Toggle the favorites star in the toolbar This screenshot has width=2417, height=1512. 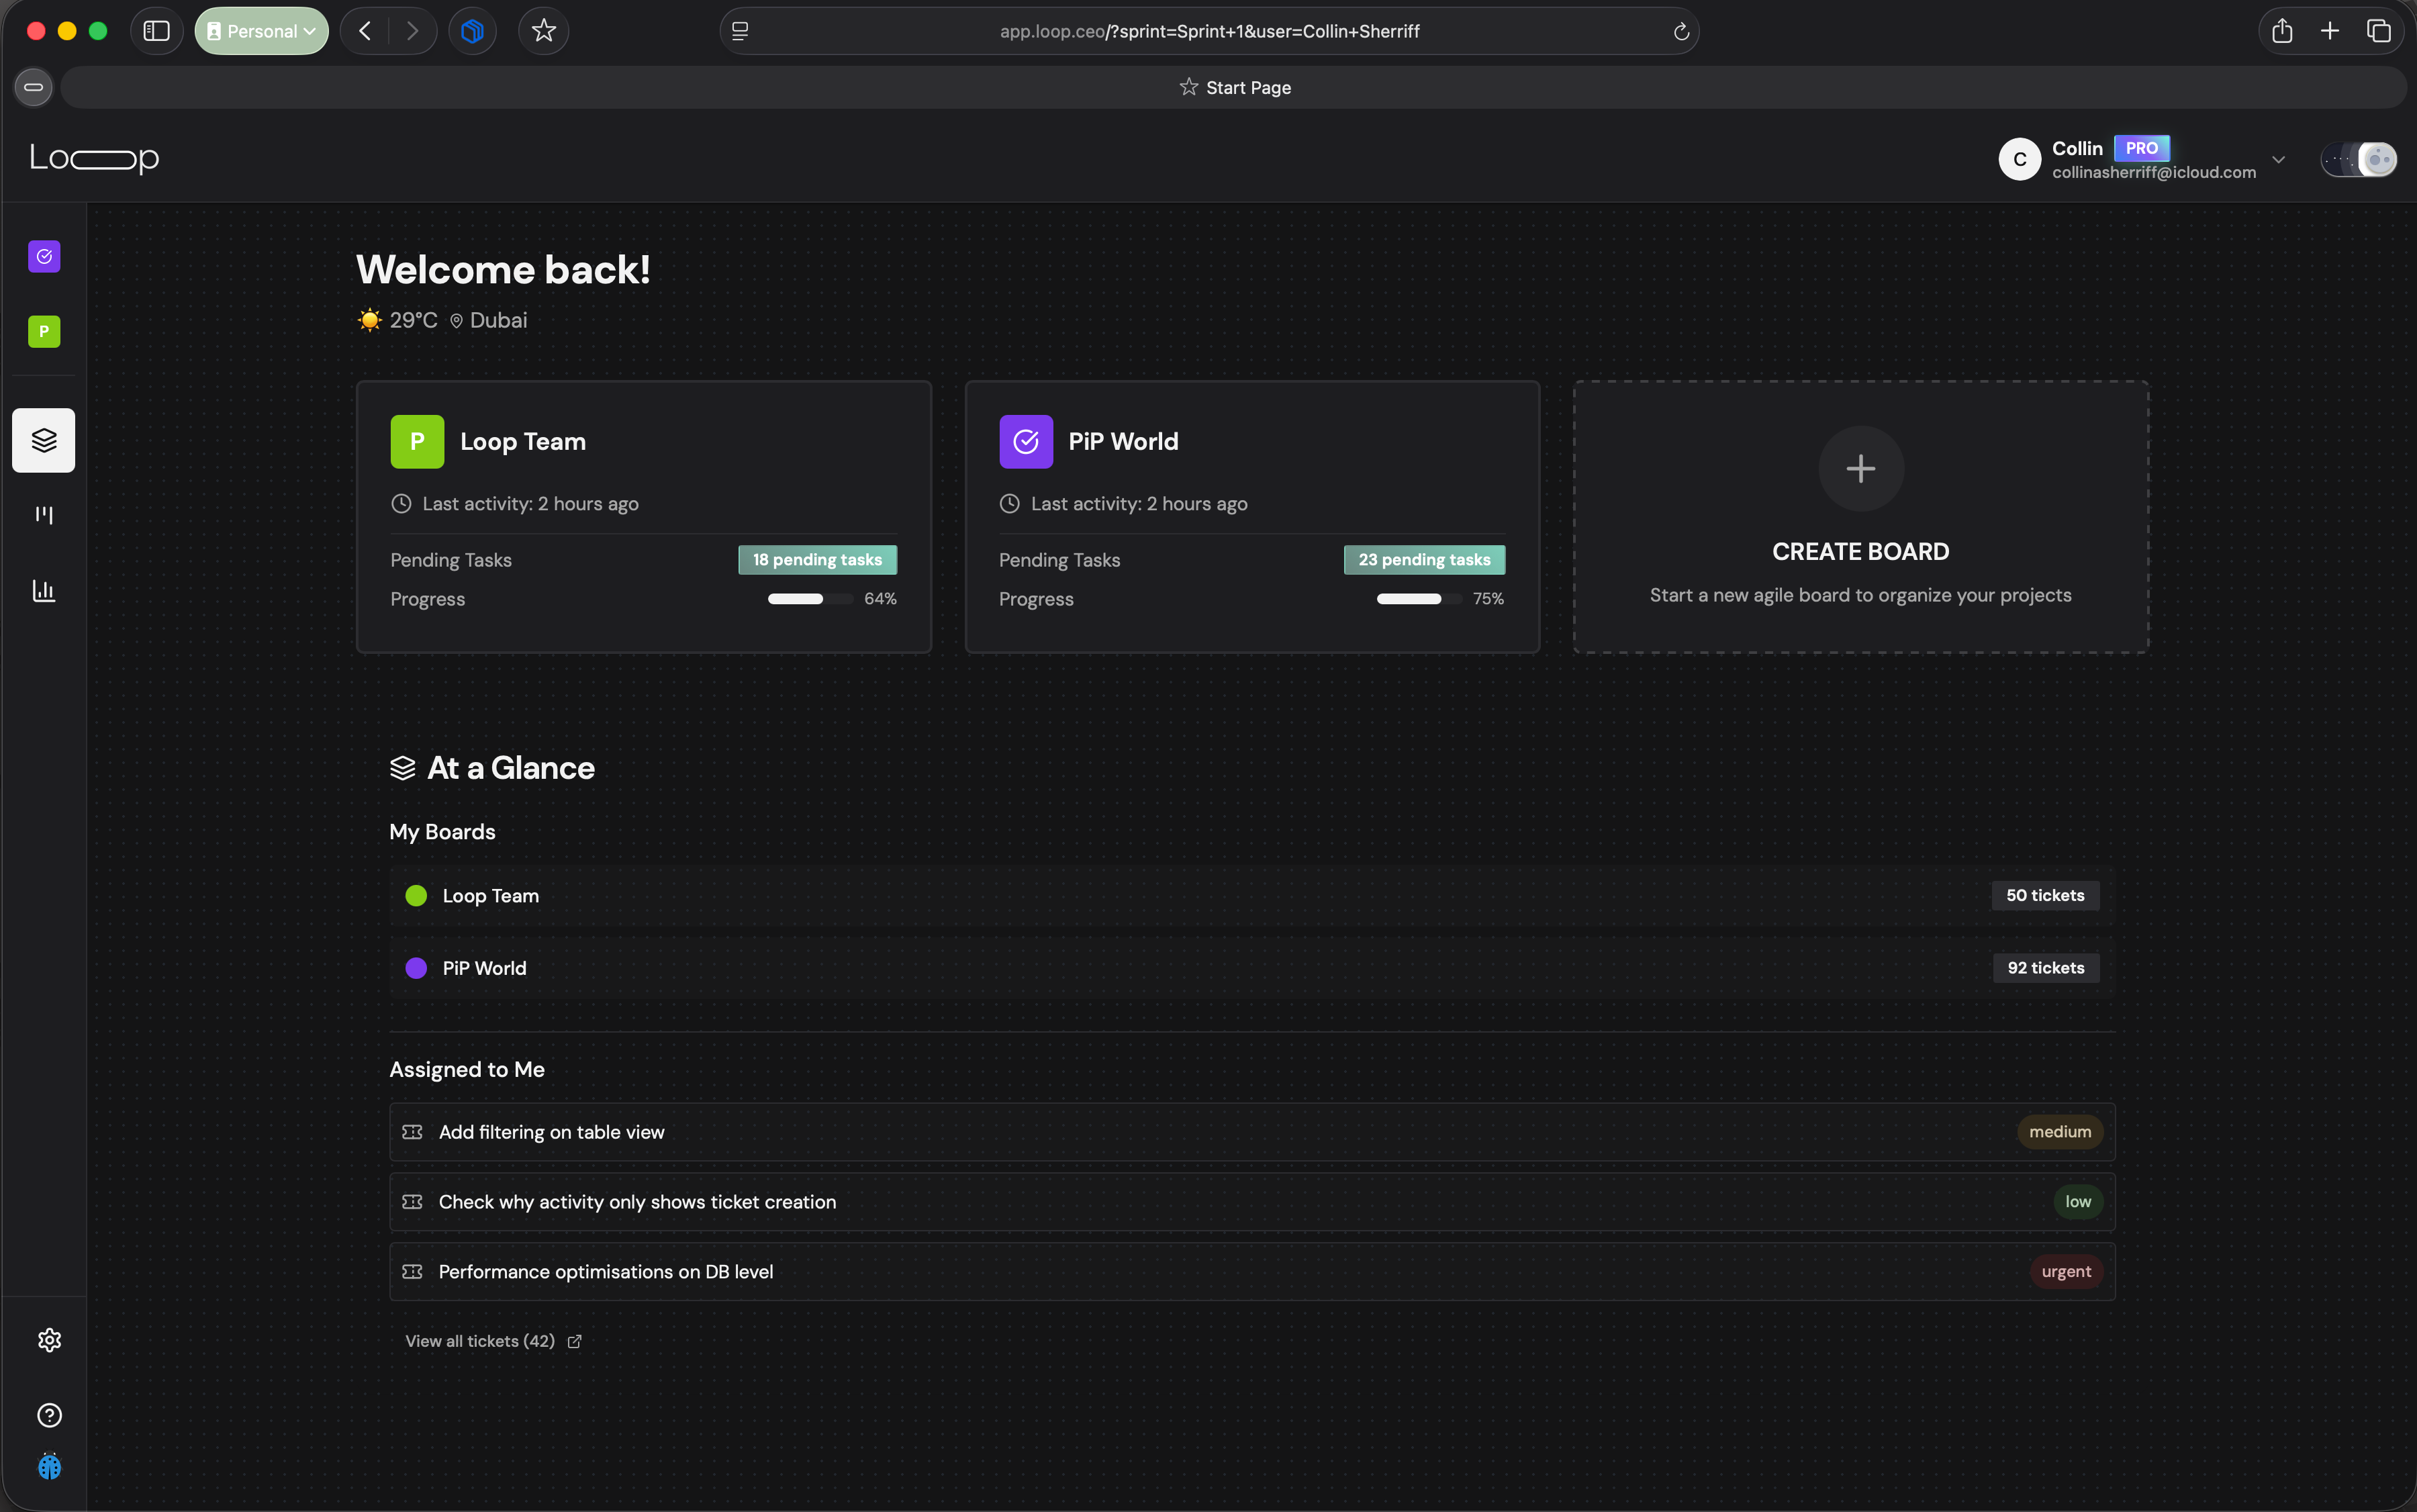point(543,30)
